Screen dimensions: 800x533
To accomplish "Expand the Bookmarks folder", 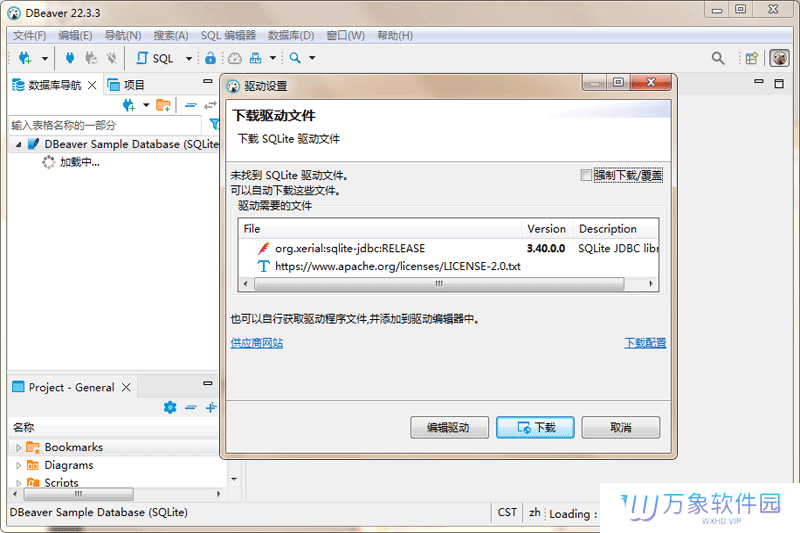I will tap(18, 448).
